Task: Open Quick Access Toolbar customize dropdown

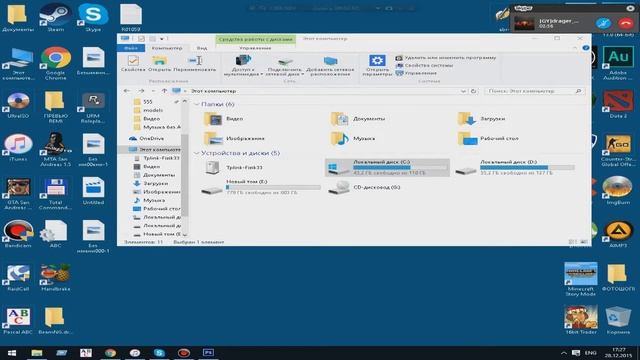Action: 162,39
